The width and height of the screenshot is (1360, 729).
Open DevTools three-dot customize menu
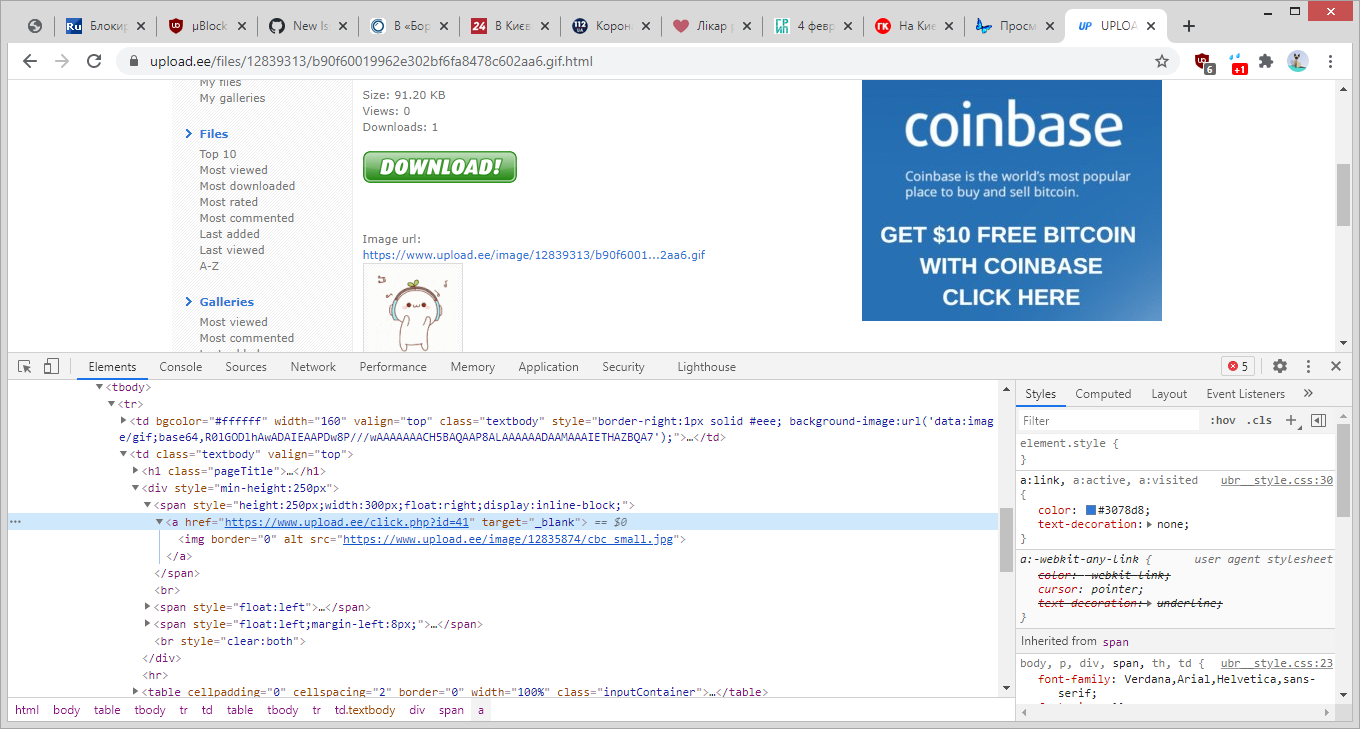pyautogui.click(x=1309, y=367)
